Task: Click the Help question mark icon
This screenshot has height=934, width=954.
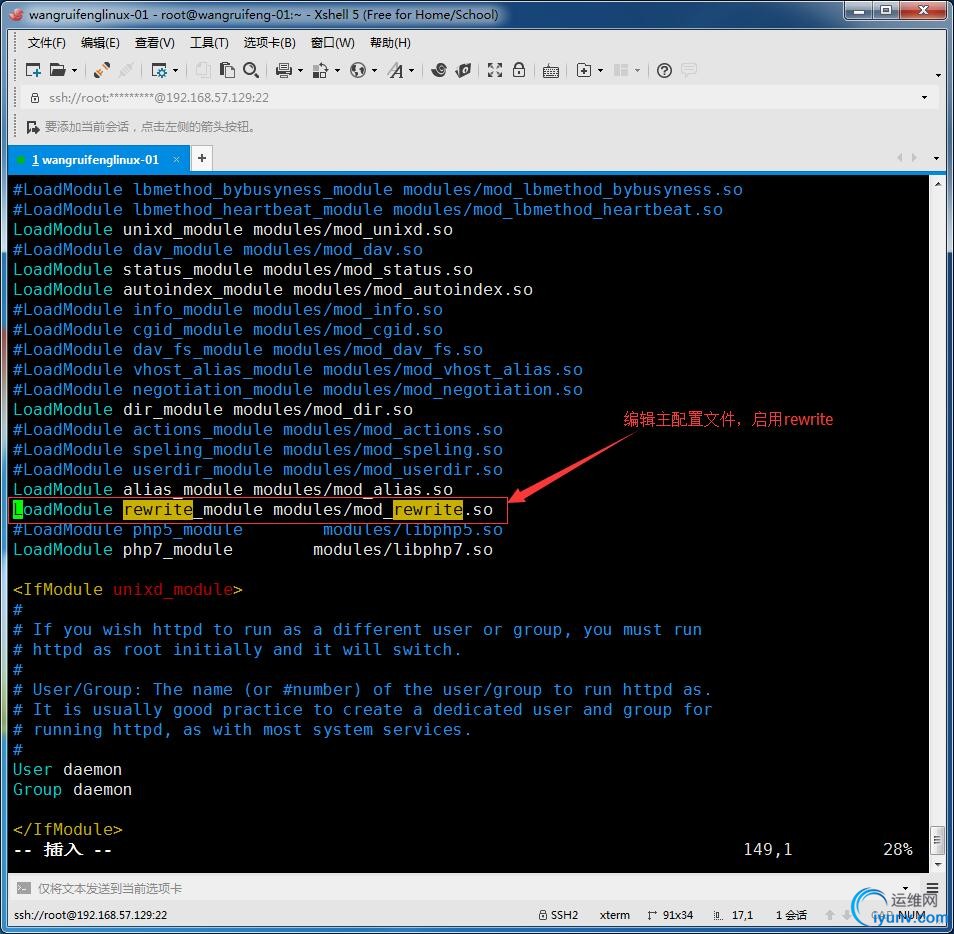Action: pos(664,70)
